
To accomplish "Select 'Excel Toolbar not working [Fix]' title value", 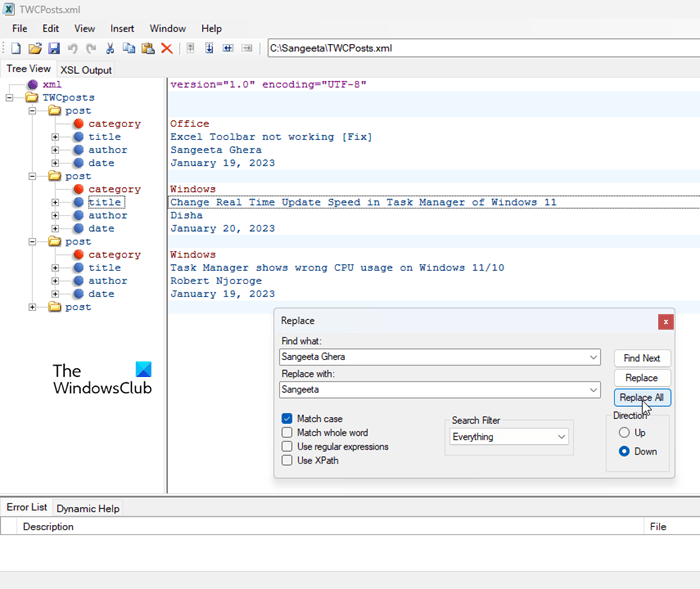I will tap(271, 137).
